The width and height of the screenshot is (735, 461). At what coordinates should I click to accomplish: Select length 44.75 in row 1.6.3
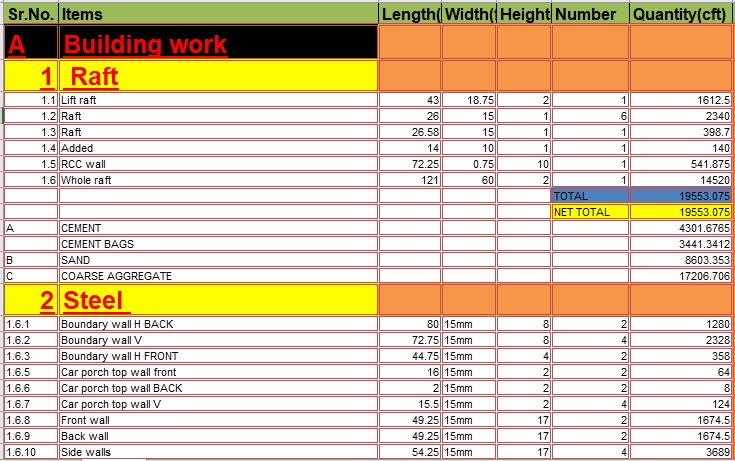[410, 356]
